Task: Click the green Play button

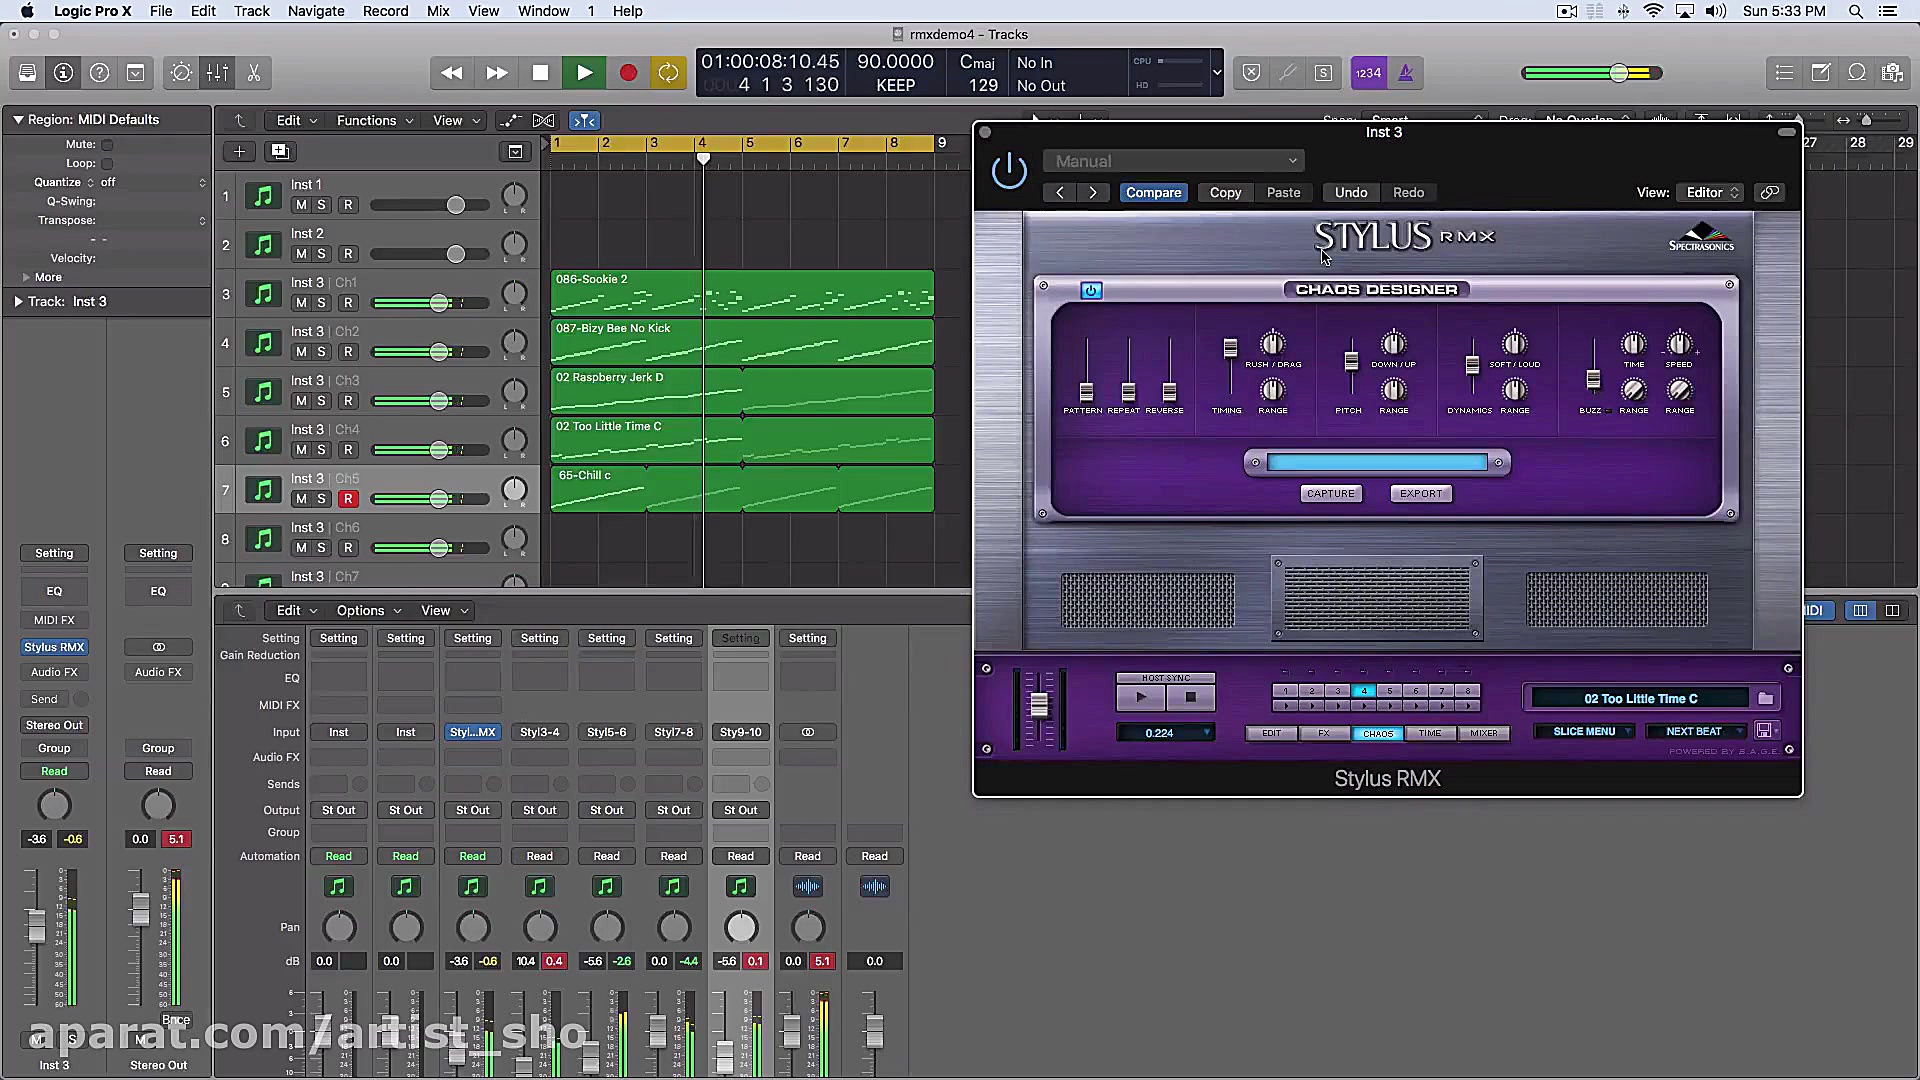Action: [584, 73]
